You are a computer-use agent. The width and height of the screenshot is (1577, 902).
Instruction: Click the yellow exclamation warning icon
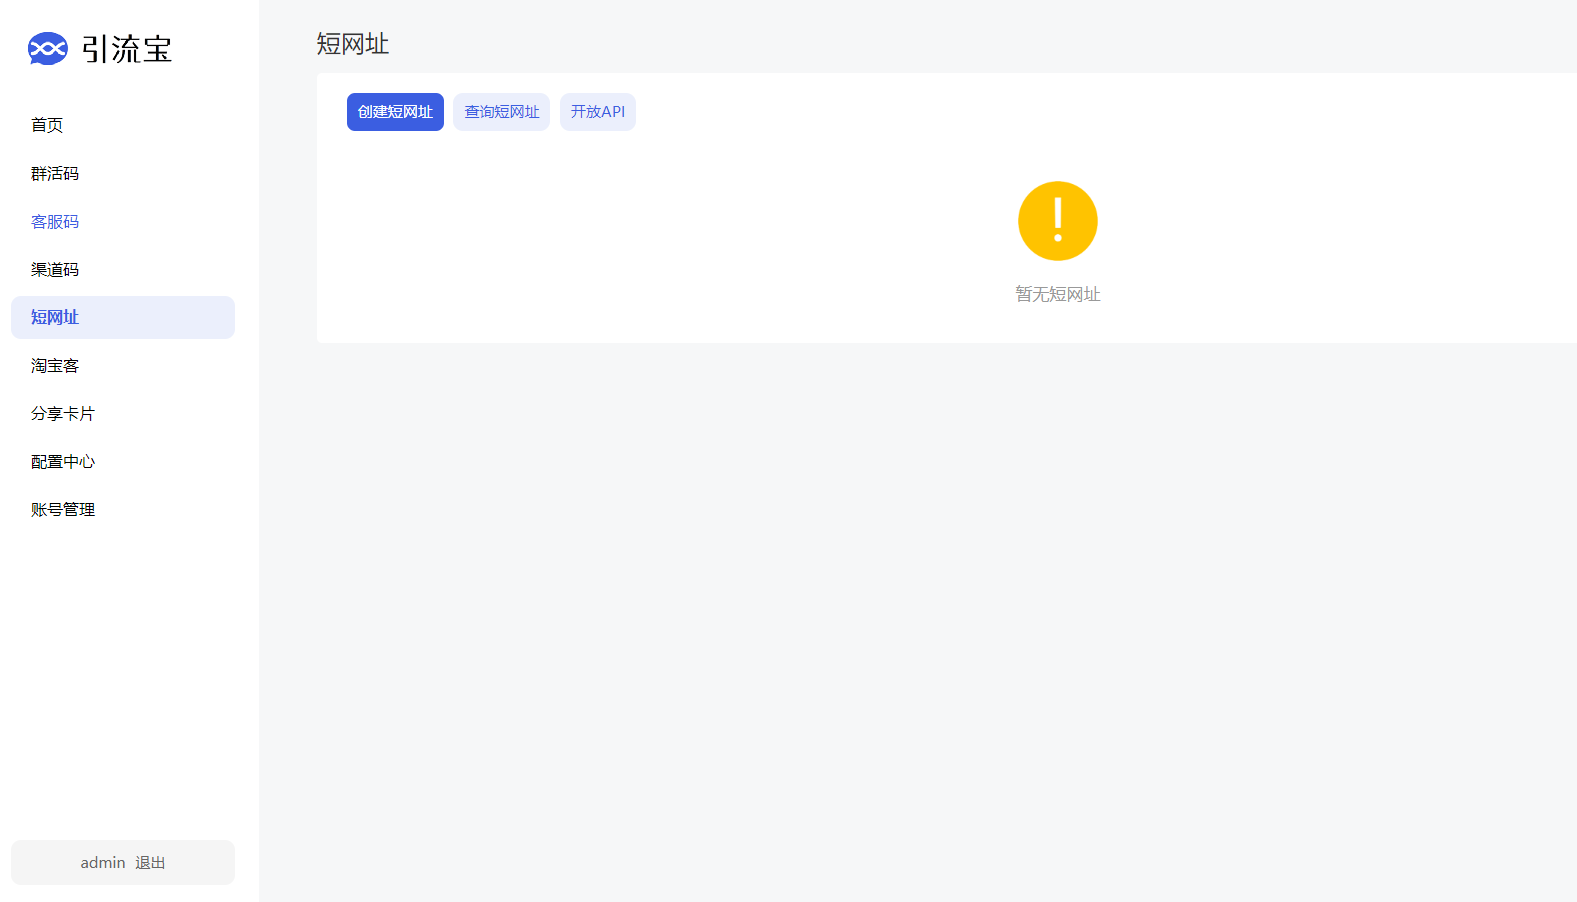[x=1057, y=221]
